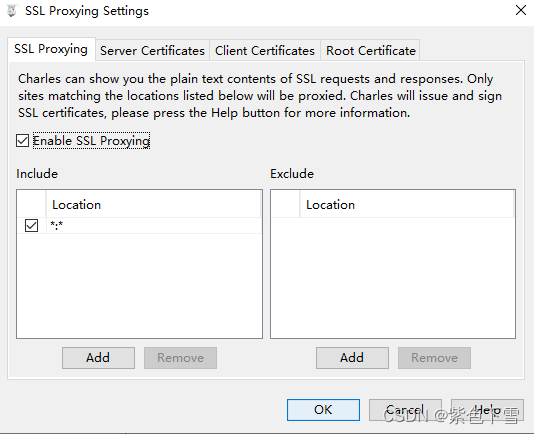Click the Remove button under Include
Image resolution: width=534 pixels, height=434 pixels.
tap(180, 358)
